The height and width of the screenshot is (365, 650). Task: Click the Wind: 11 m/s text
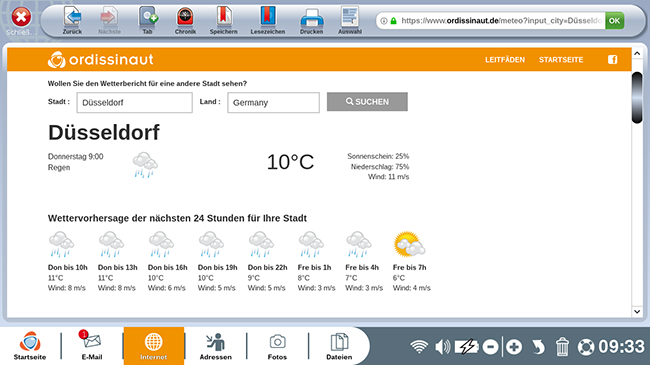pos(388,177)
